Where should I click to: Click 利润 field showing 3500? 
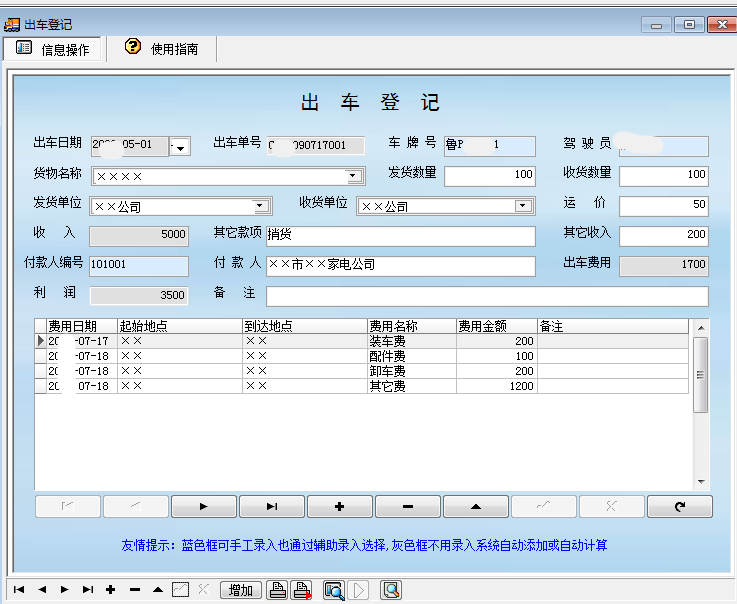coord(139,296)
